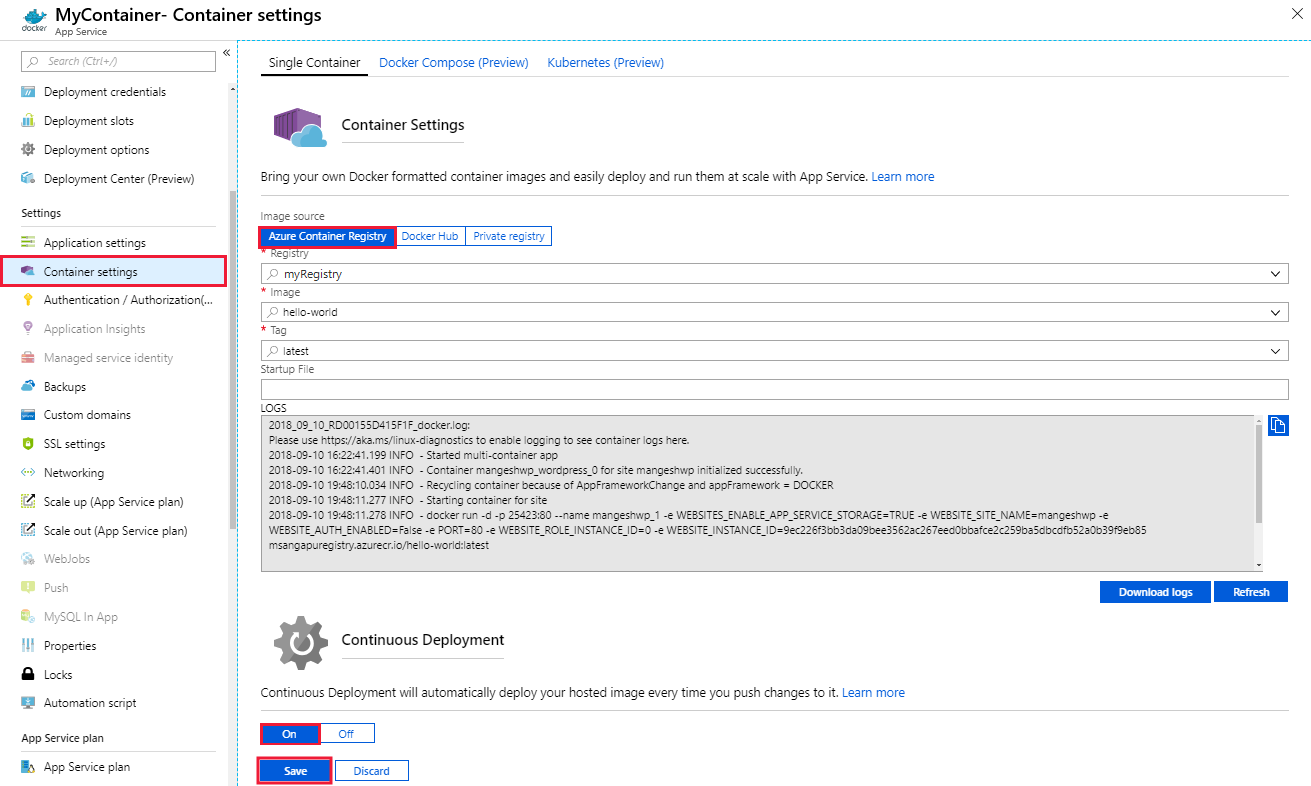Click the MySQL In App icon
This screenshot has width=1311, height=786.
tap(28, 617)
